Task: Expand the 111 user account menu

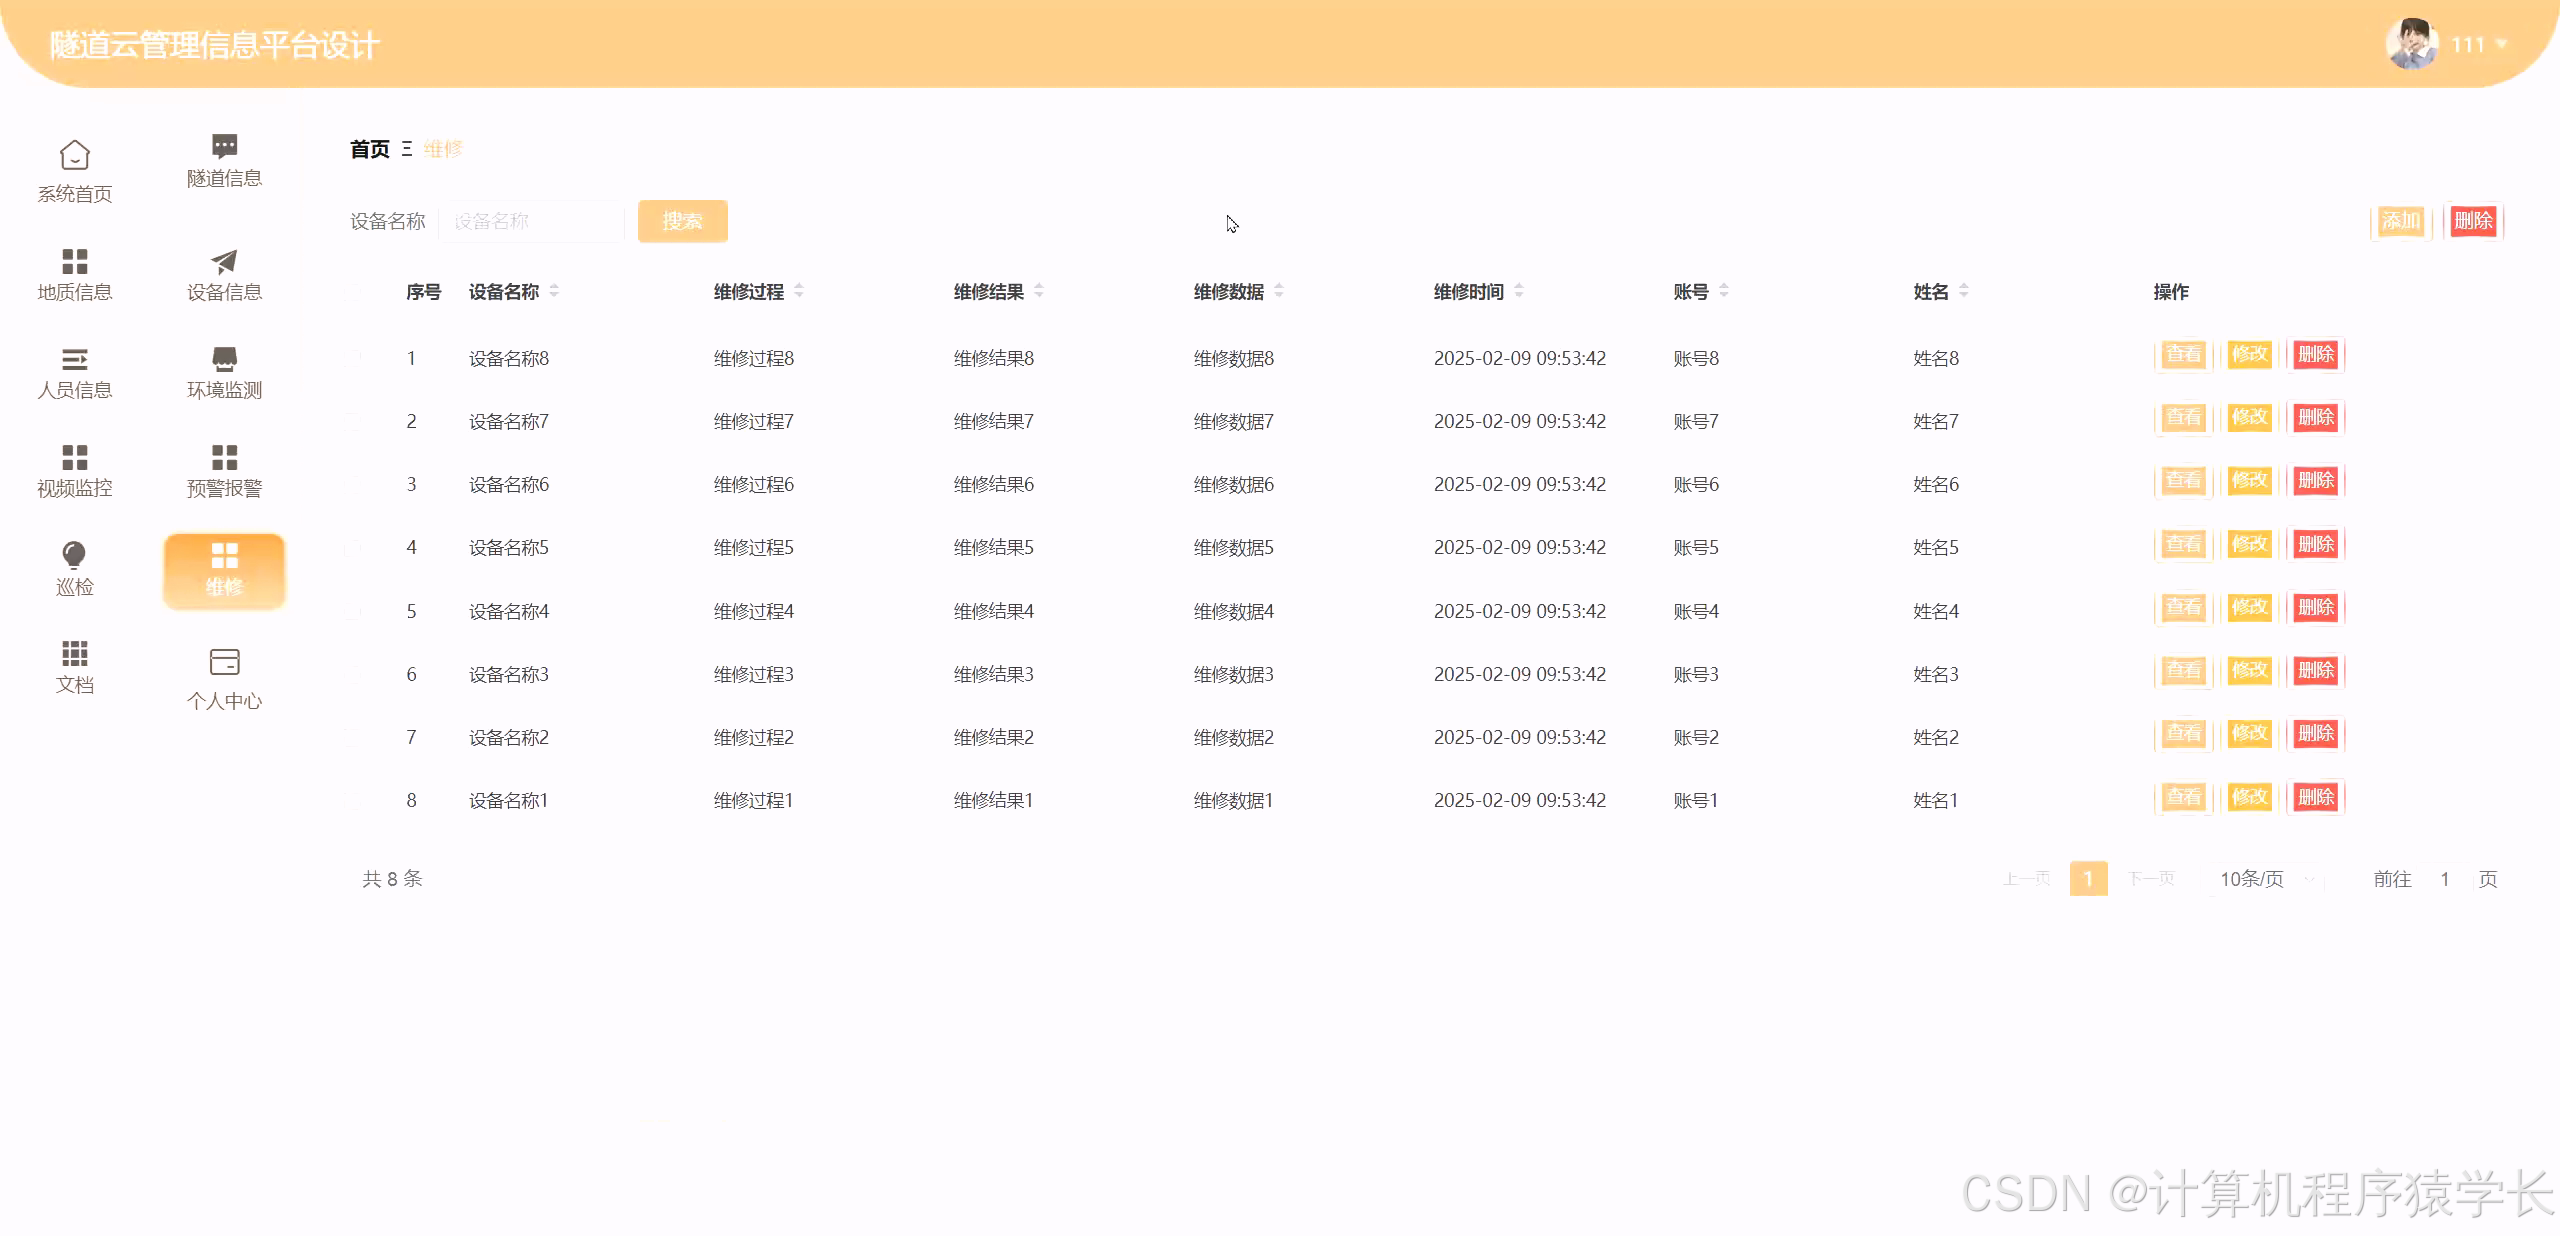Action: (2480, 45)
